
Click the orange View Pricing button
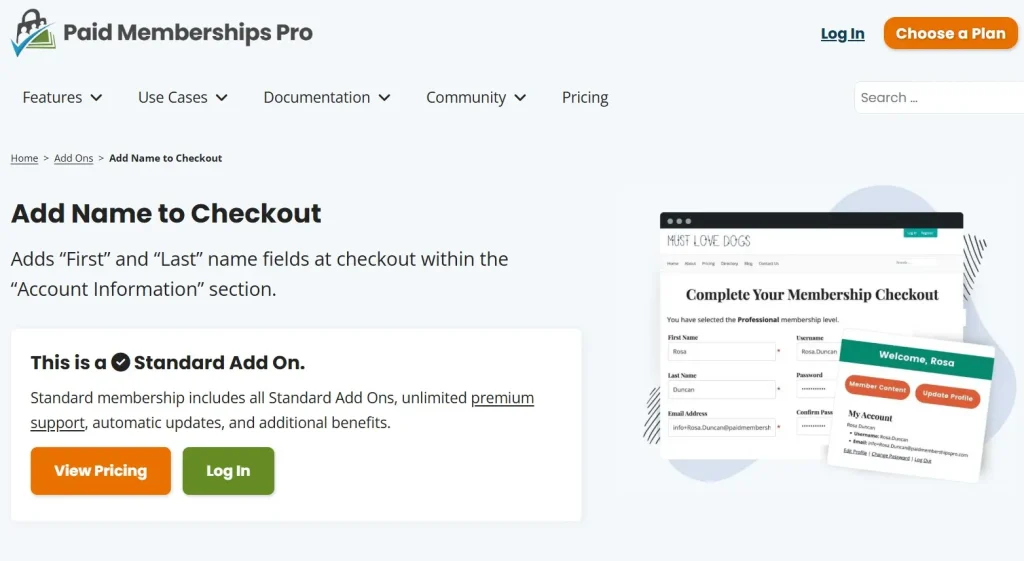pos(101,471)
